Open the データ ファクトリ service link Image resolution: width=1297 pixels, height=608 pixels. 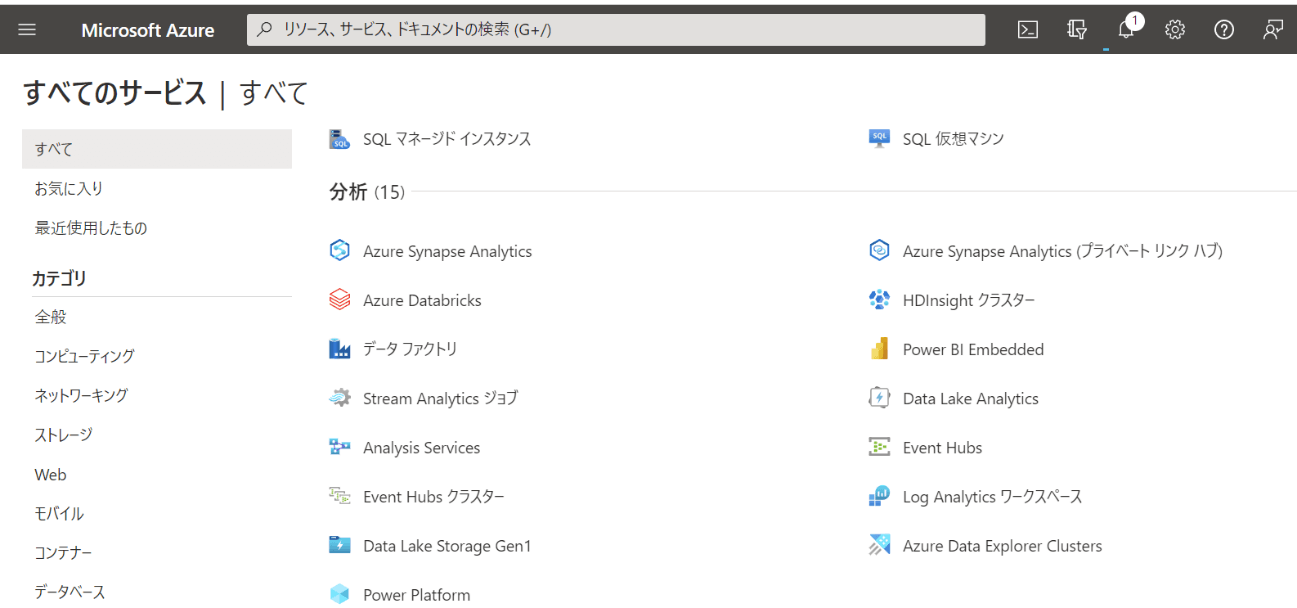[410, 349]
